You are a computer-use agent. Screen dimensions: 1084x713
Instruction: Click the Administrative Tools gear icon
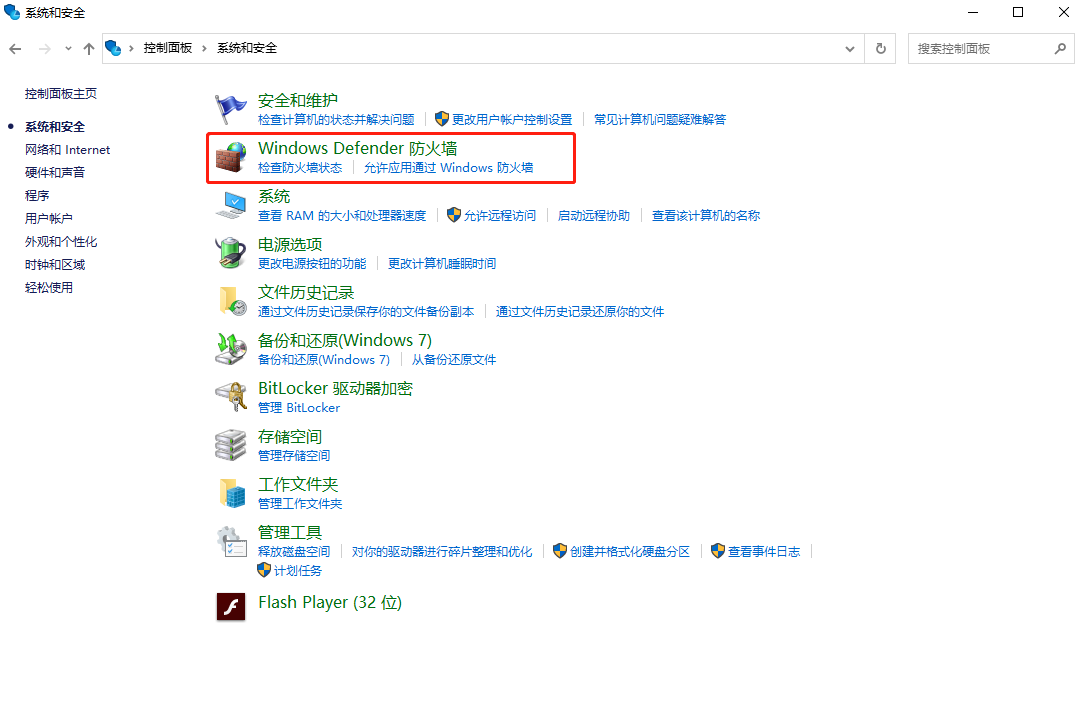(x=231, y=541)
